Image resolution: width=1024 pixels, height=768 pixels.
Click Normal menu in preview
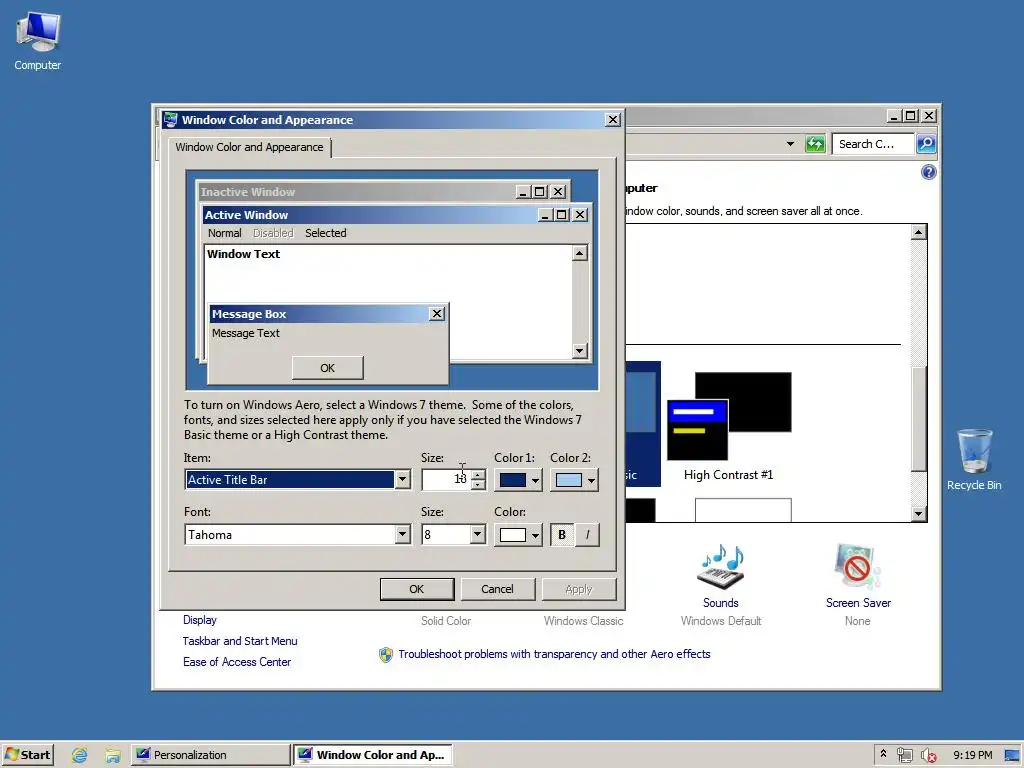(225, 233)
